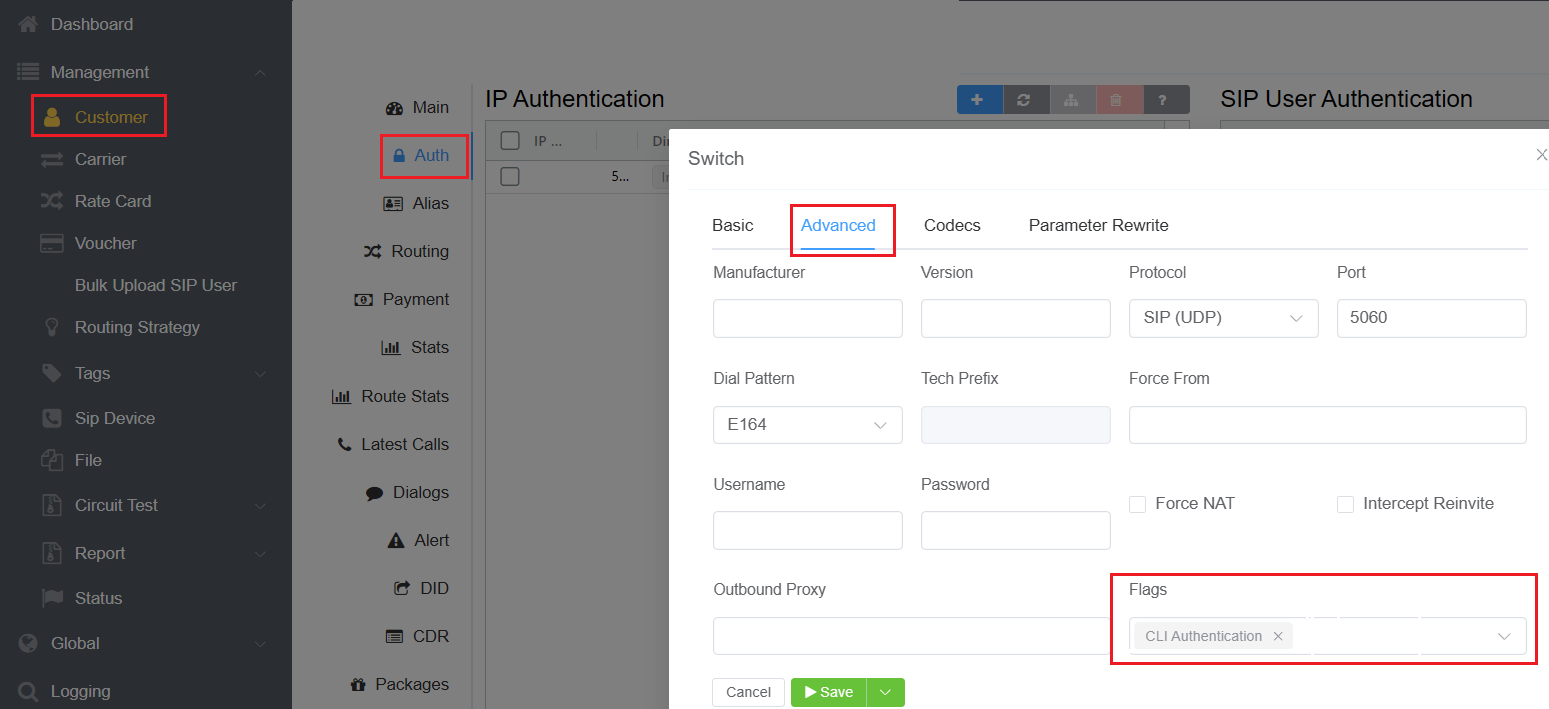1549x709 pixels.
Task: Expand the Save button dropdown arrow
Action: (x=885, y=692)
